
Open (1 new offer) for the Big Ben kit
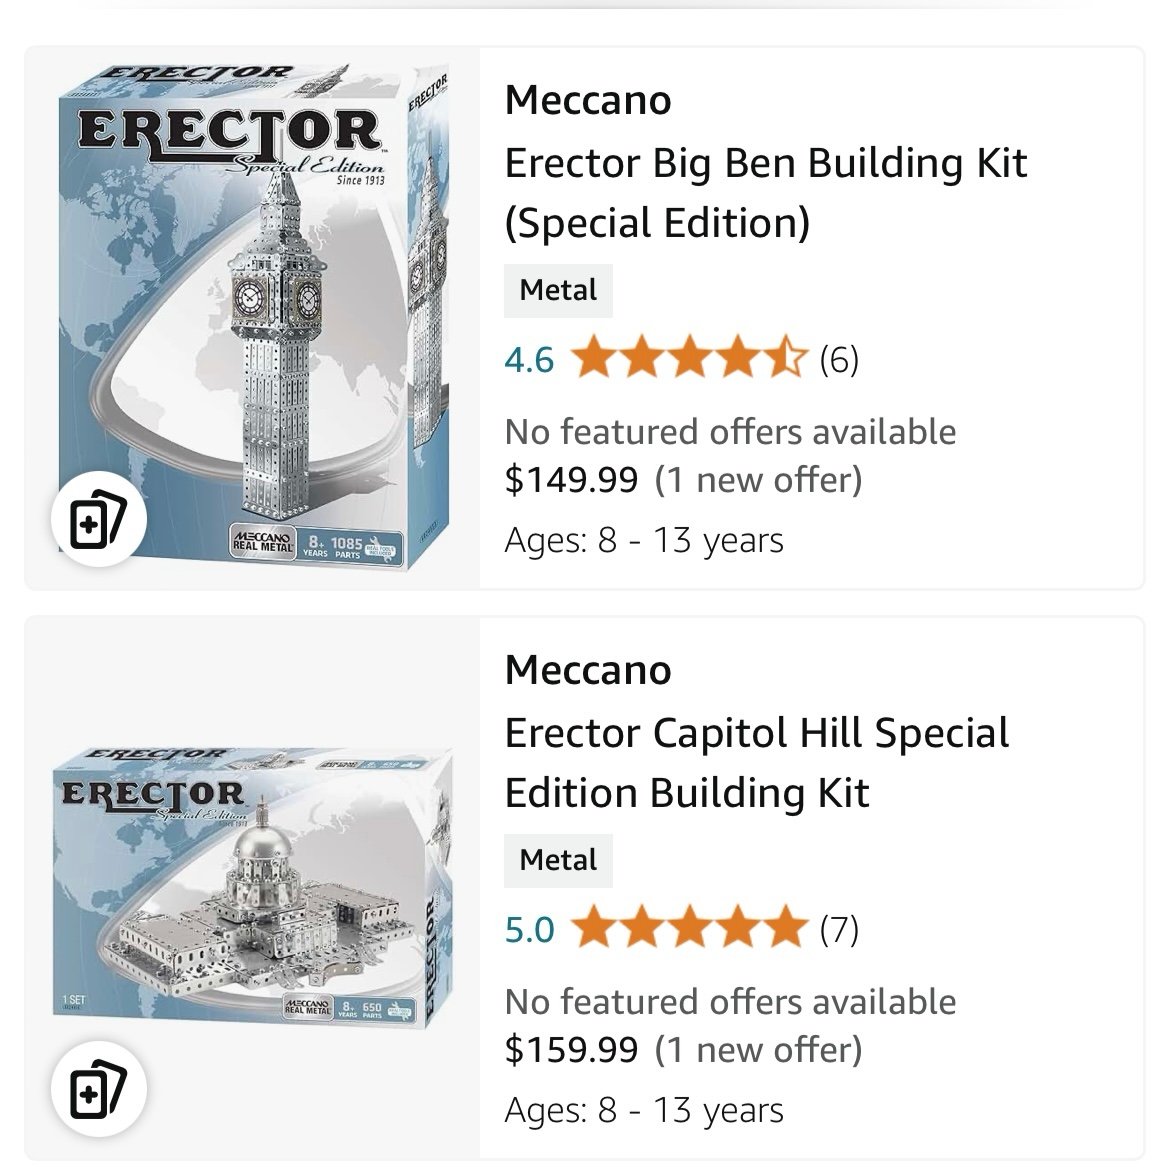point(758,480)
